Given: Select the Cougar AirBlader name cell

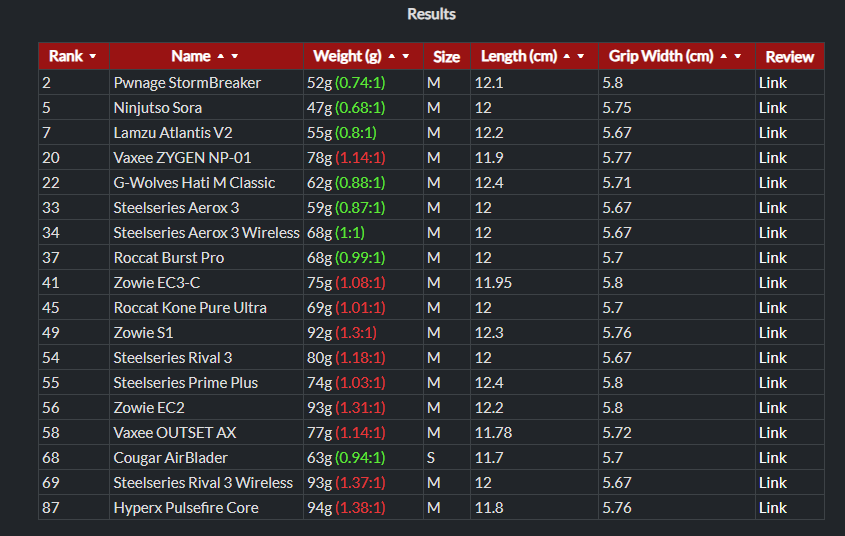Looking at the screenshot, I should [x=206, y=458].
